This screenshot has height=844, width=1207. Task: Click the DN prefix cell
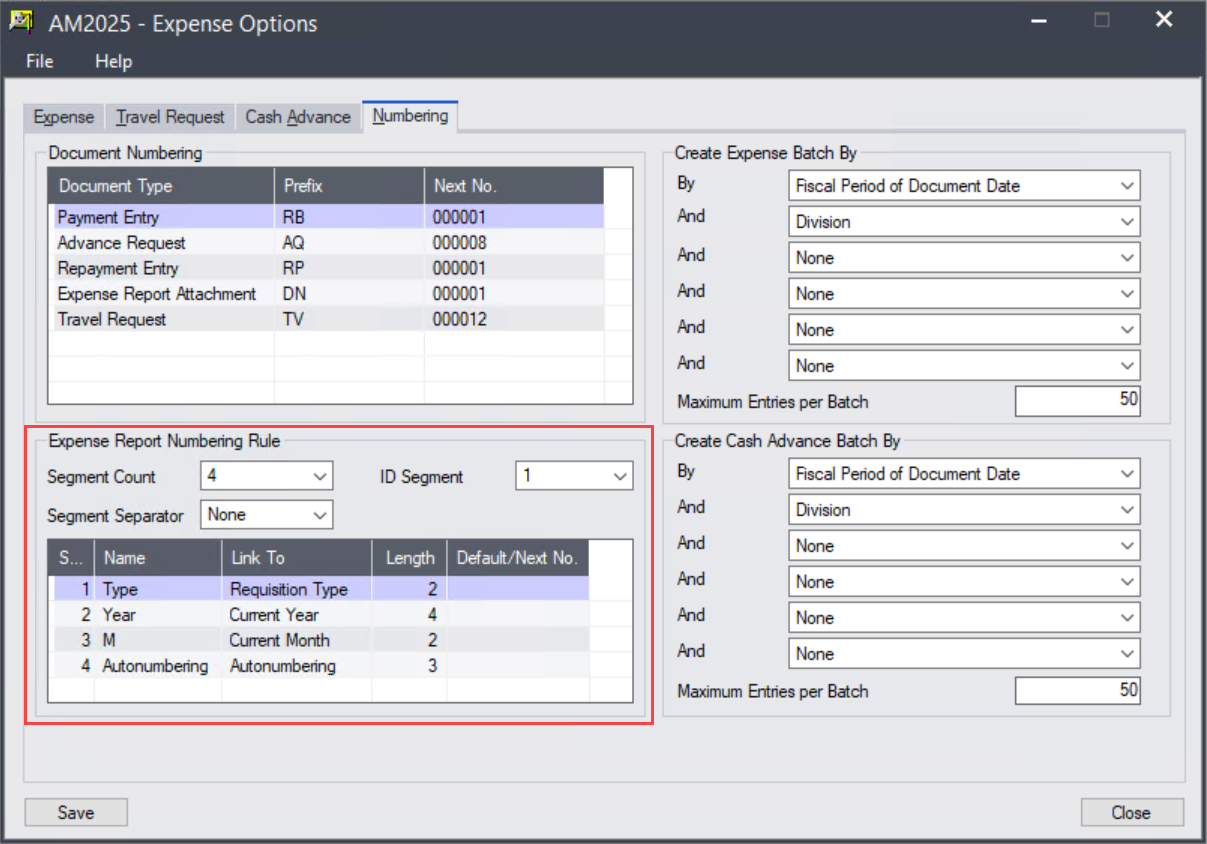tap(349, 294)
